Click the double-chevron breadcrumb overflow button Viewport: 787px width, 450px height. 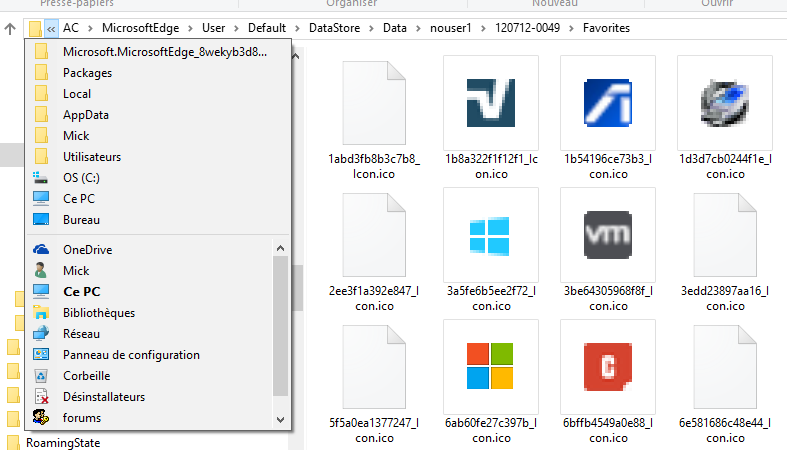click(51, 29)
